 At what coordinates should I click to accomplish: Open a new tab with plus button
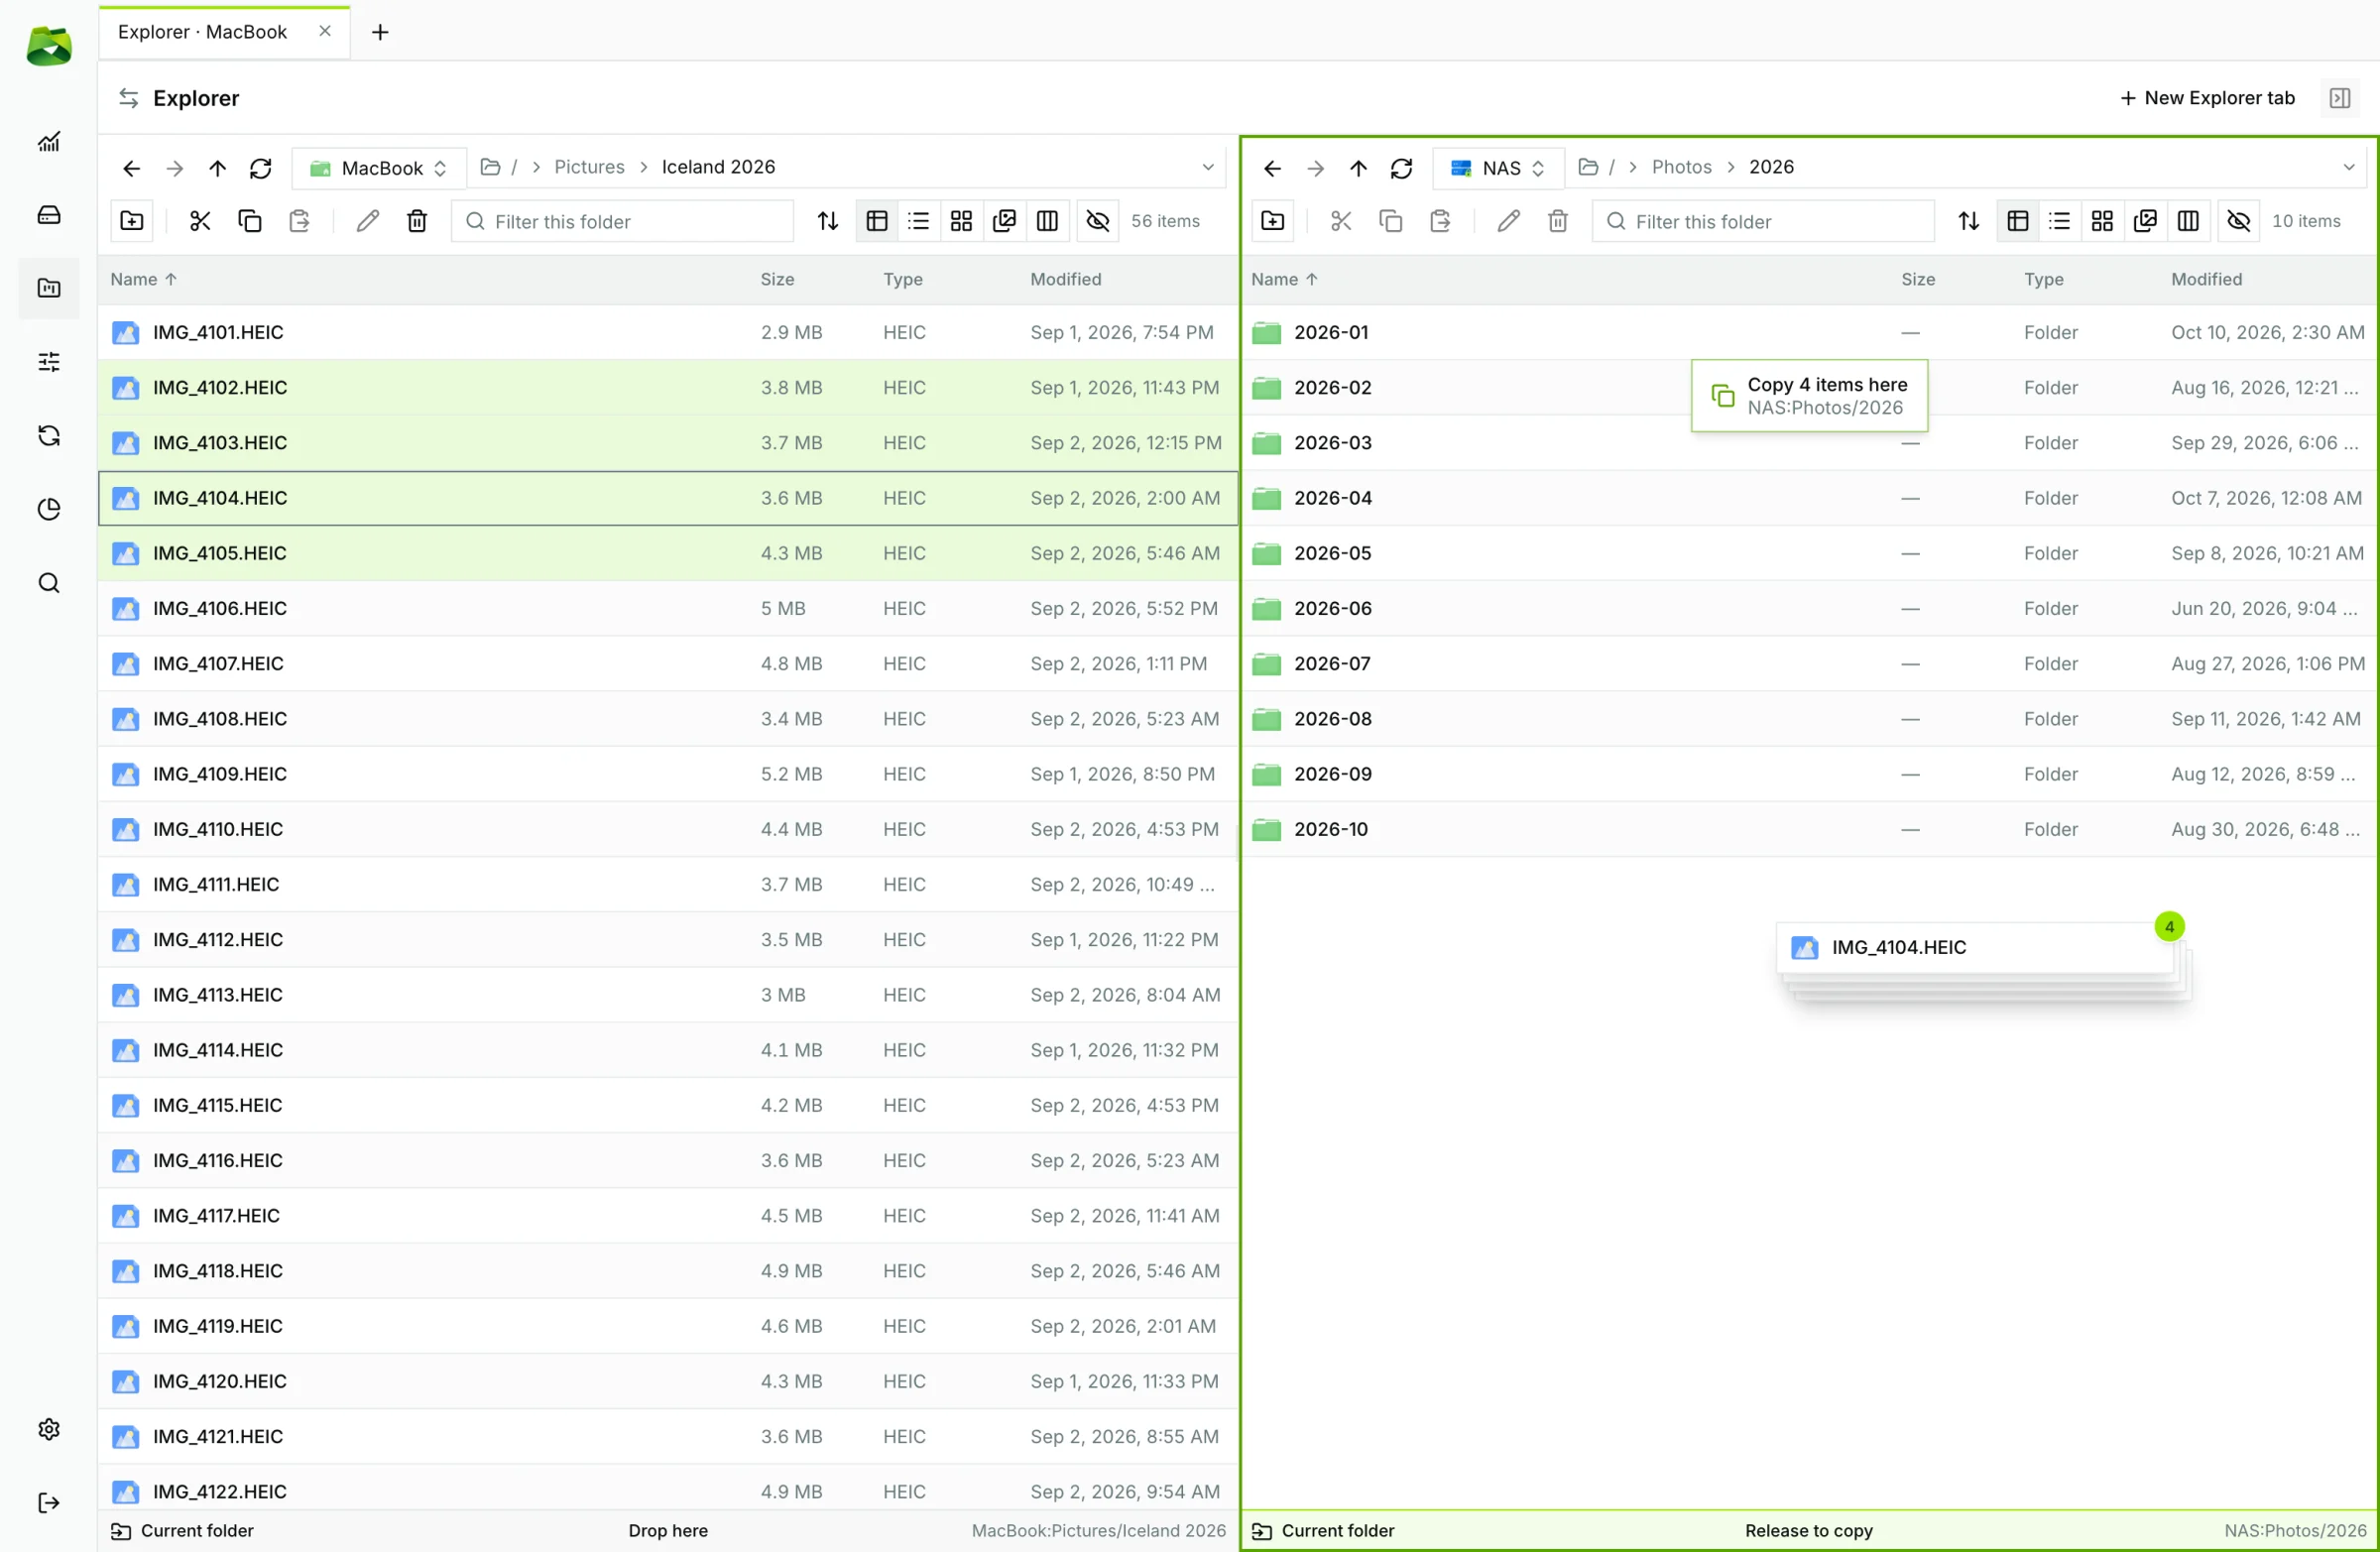pos(380,32)
